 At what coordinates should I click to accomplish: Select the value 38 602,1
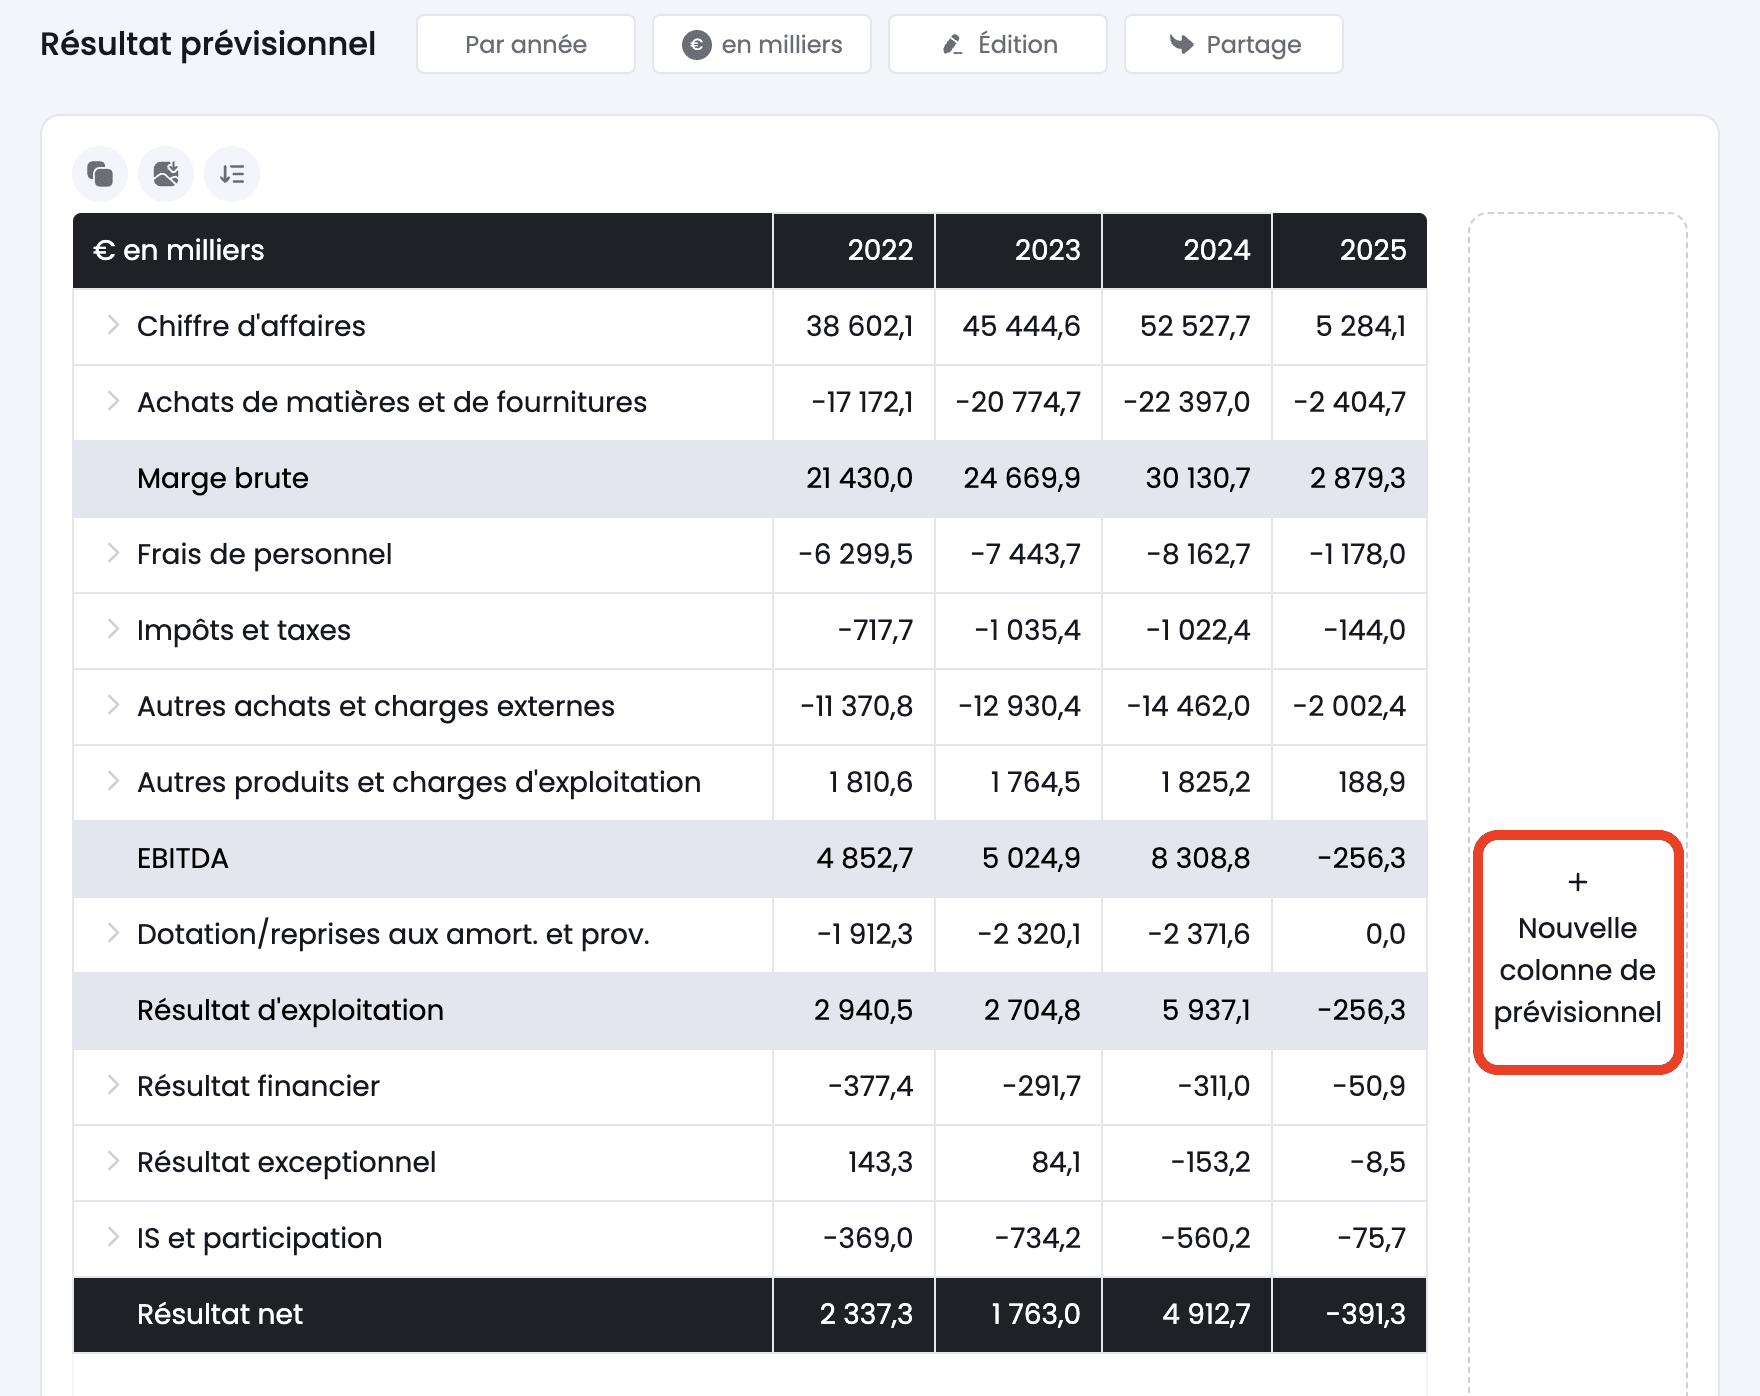pyautogui.click(x=860, y=326)
